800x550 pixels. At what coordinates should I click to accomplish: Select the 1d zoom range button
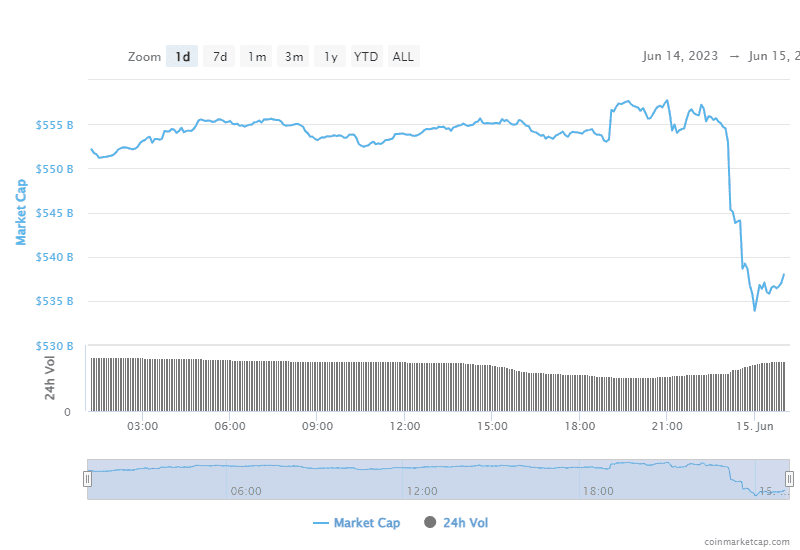tap(182, 57)
